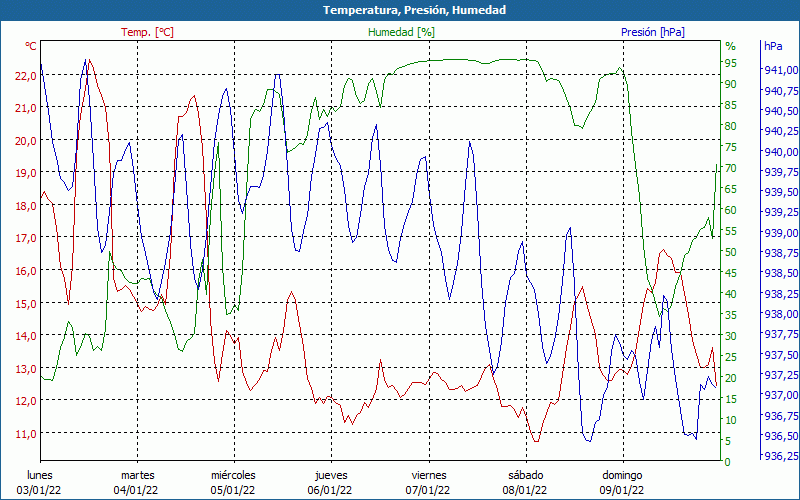Click the 936,25 pressure axis value
The image size is (800, 500).
781,456
